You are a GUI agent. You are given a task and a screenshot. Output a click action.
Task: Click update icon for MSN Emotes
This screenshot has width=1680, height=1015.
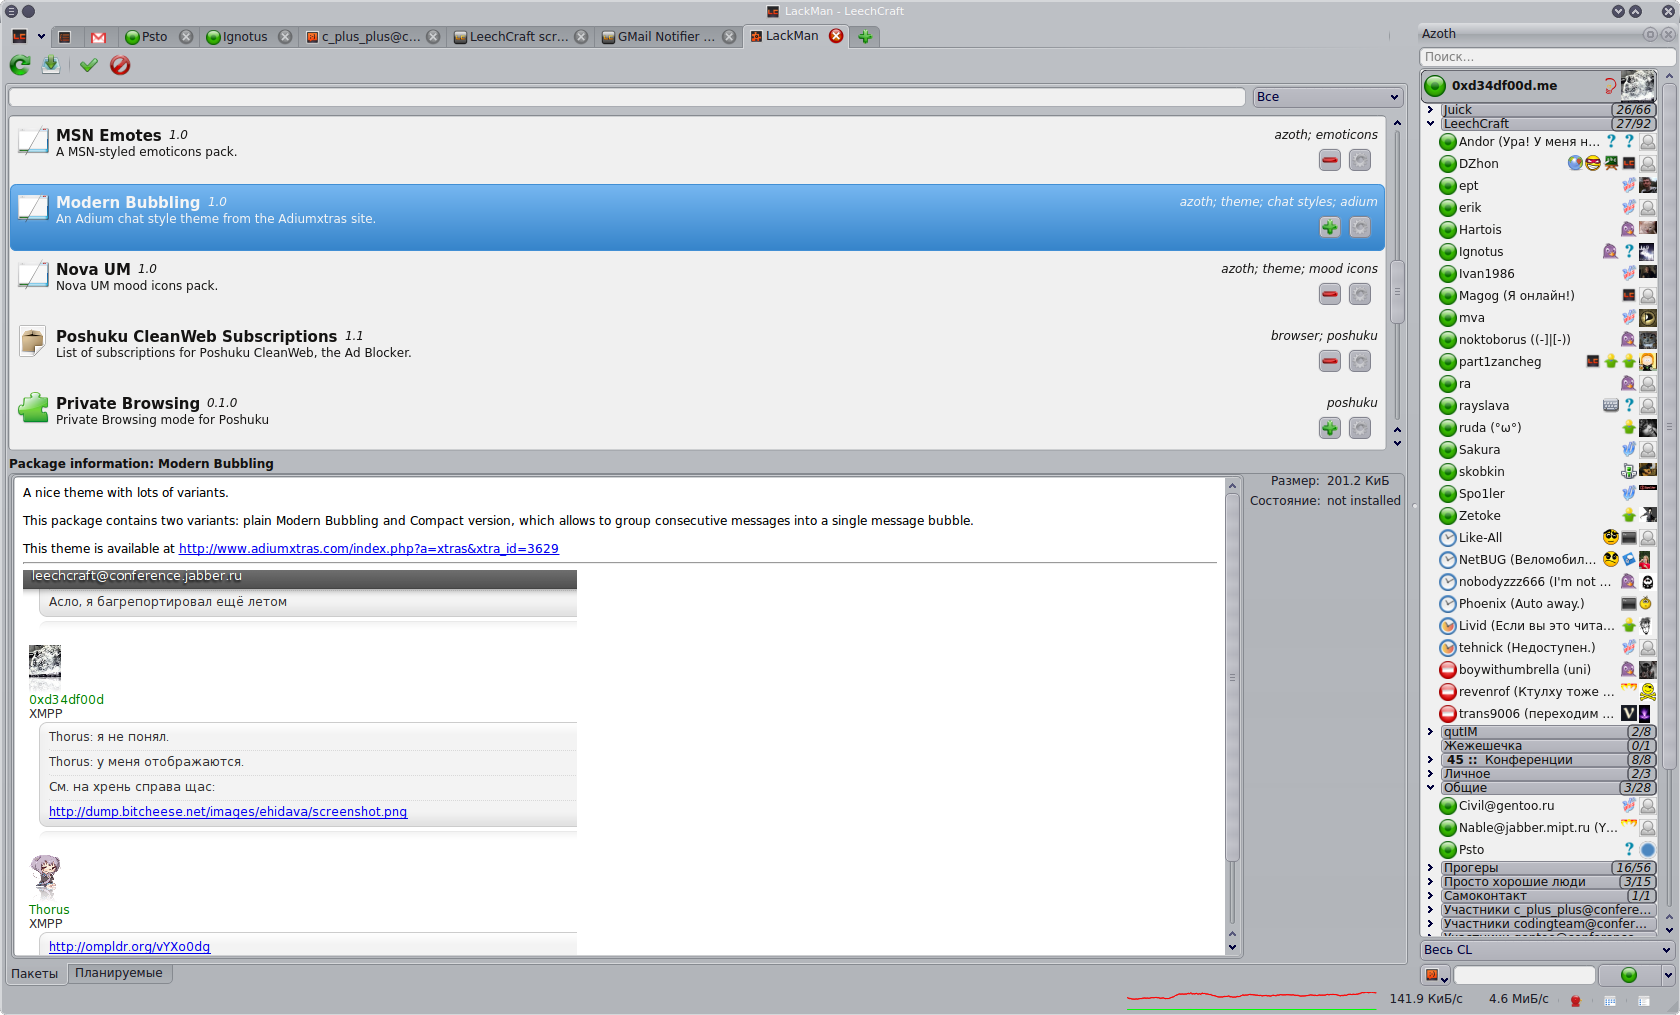click(x=1360, y=160)
